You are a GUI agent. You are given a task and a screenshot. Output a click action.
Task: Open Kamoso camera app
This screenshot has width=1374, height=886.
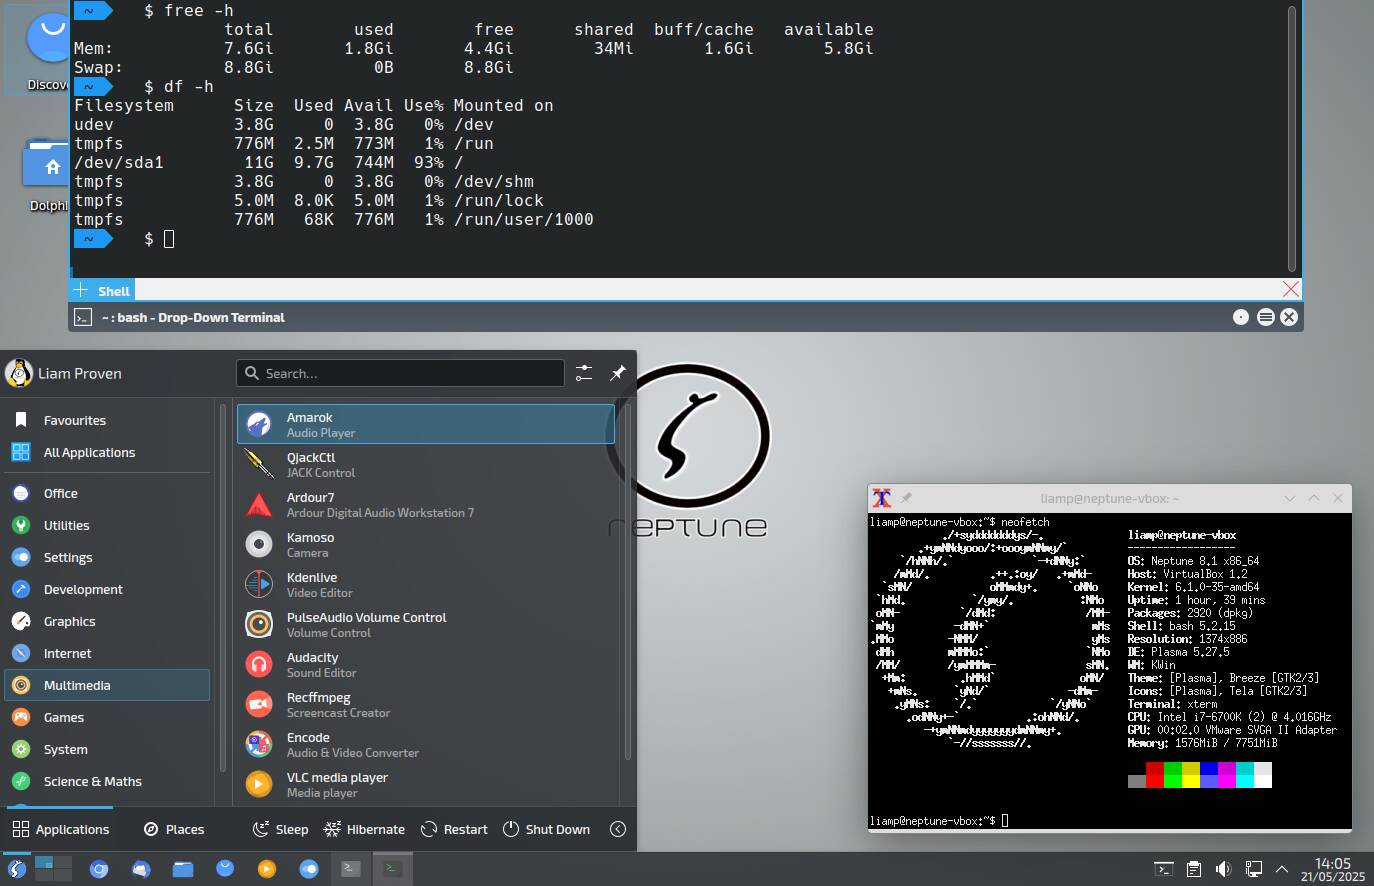(x=425, y=544)
